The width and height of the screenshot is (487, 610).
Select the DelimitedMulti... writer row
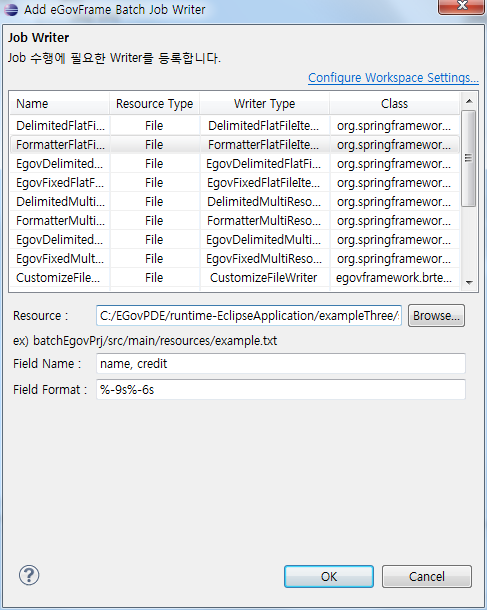235,202
